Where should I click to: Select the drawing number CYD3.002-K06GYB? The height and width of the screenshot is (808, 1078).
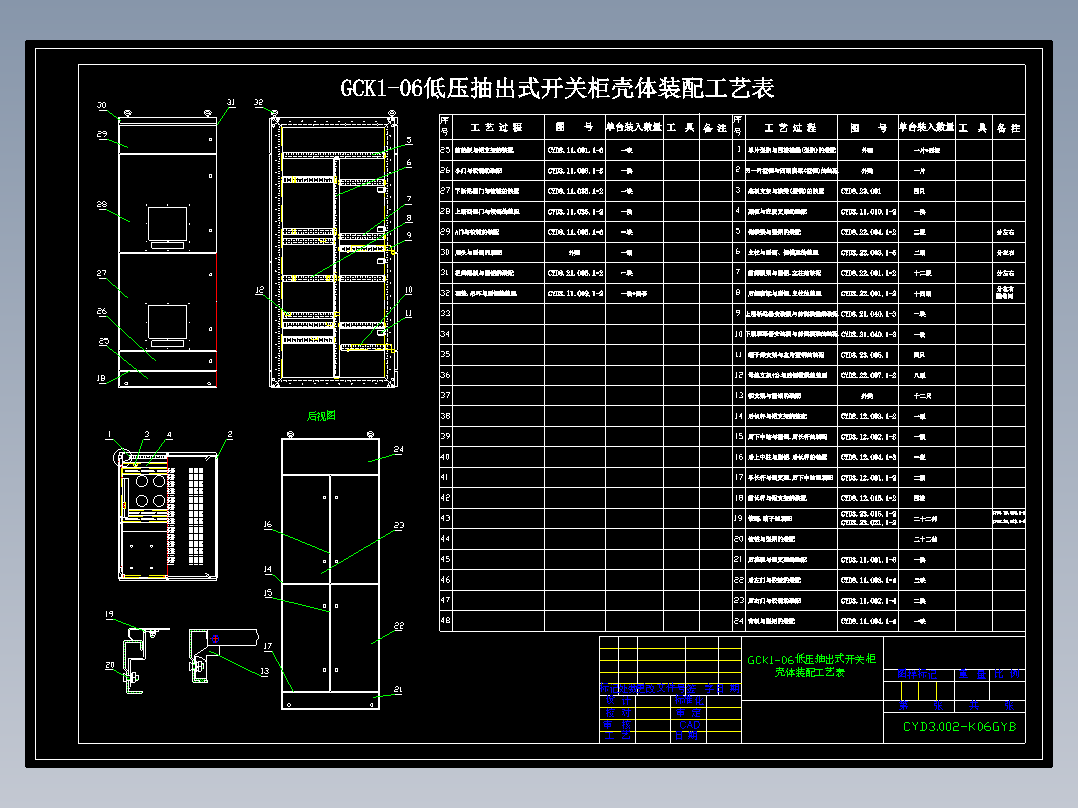click(958, 727)
